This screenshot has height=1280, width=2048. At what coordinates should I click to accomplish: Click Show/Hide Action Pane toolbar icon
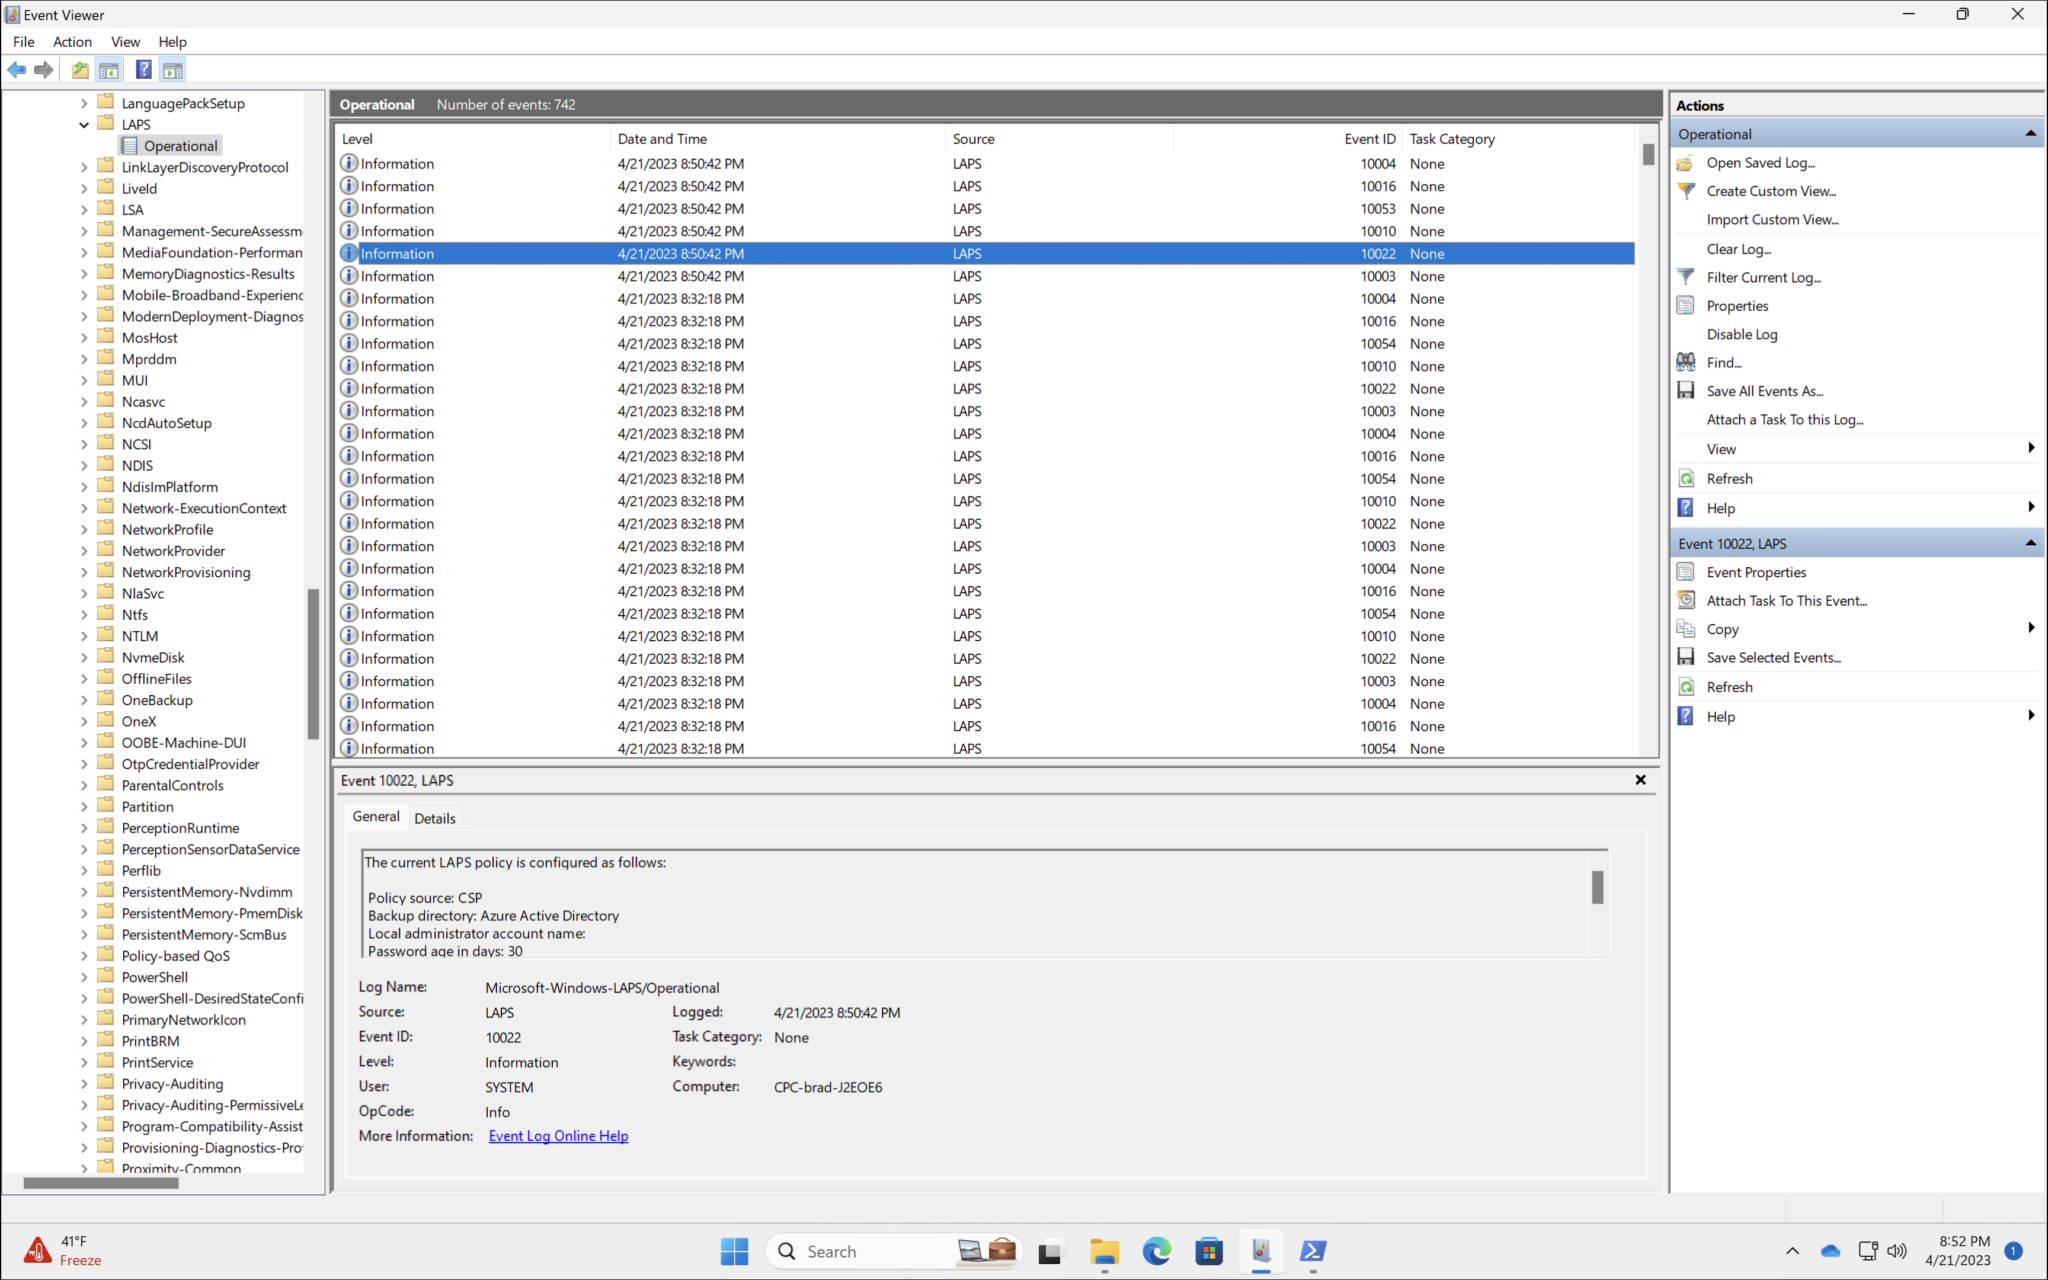click(x=173, y=70)
